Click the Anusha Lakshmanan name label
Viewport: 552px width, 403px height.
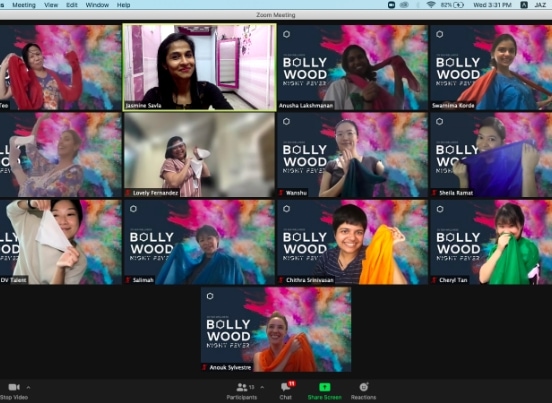306,106
